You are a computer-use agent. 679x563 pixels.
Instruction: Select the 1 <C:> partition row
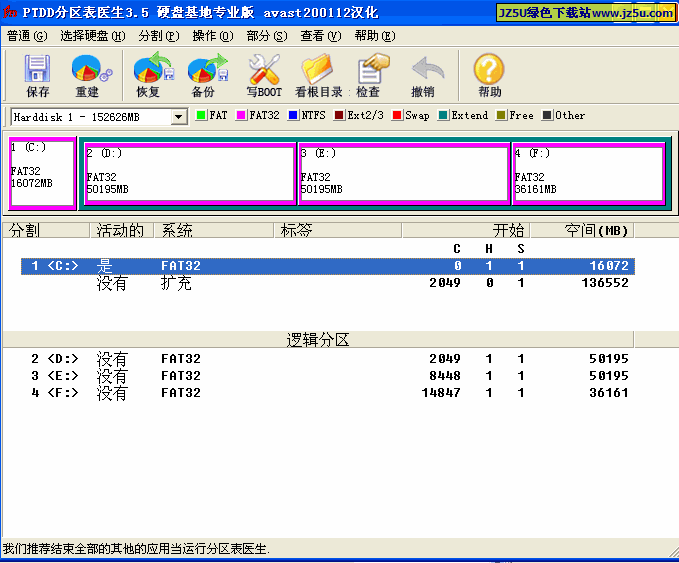(x=328, y=266)
